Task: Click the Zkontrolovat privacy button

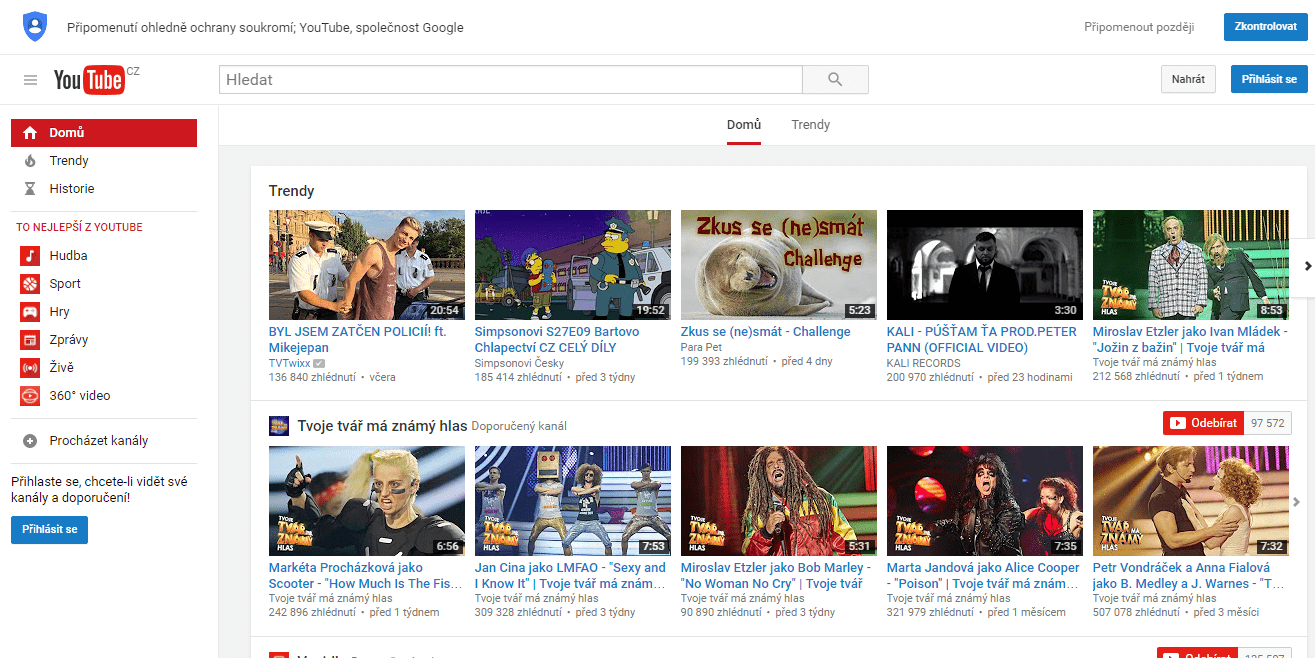Action: click(x=1266, y=27)
